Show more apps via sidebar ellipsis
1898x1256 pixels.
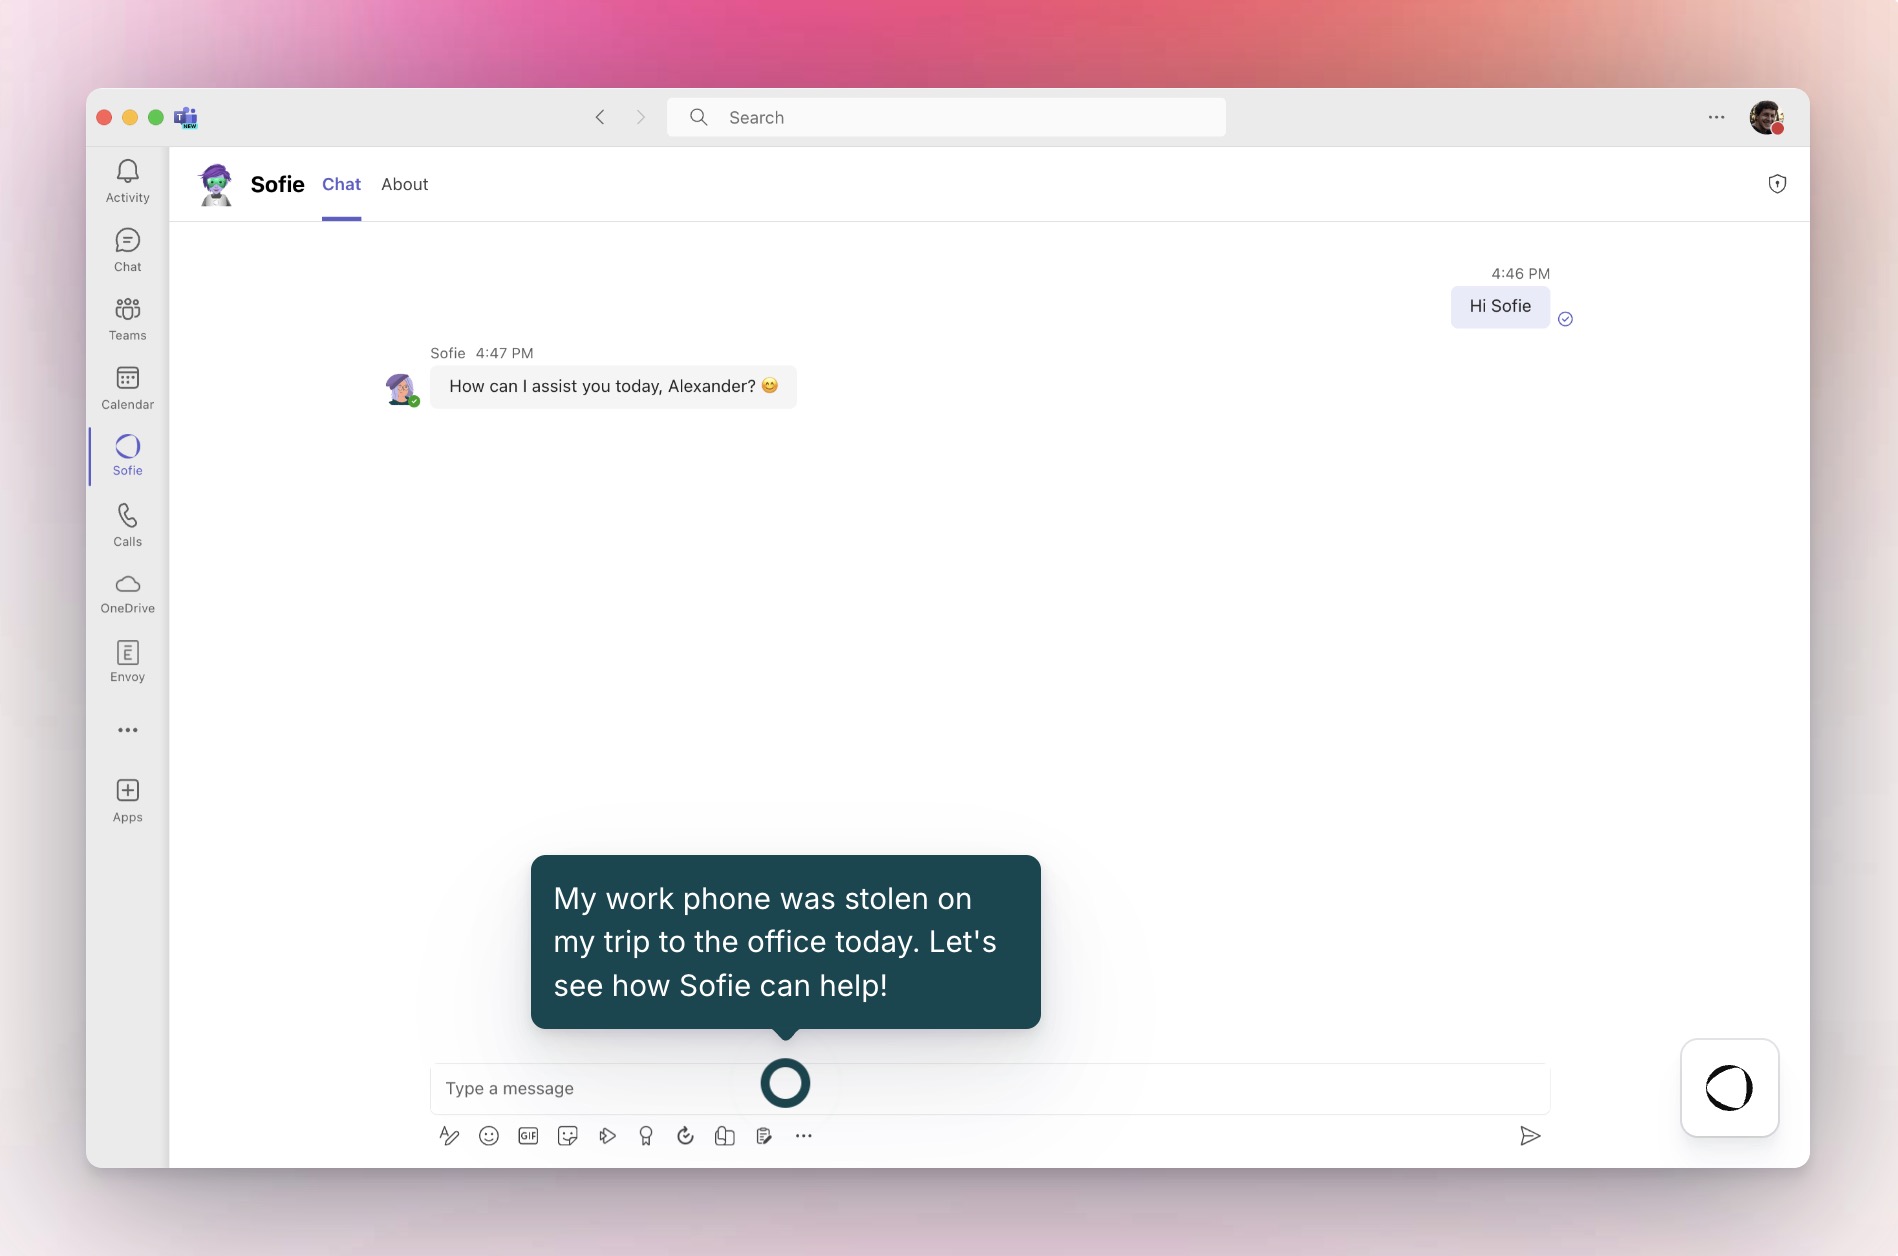coord(127,730)
